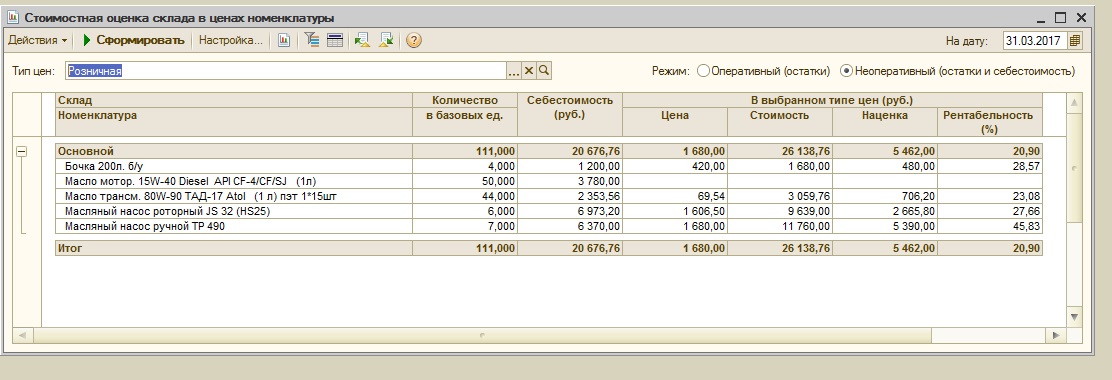Click cell value 3 780,00

pos(569,181)
